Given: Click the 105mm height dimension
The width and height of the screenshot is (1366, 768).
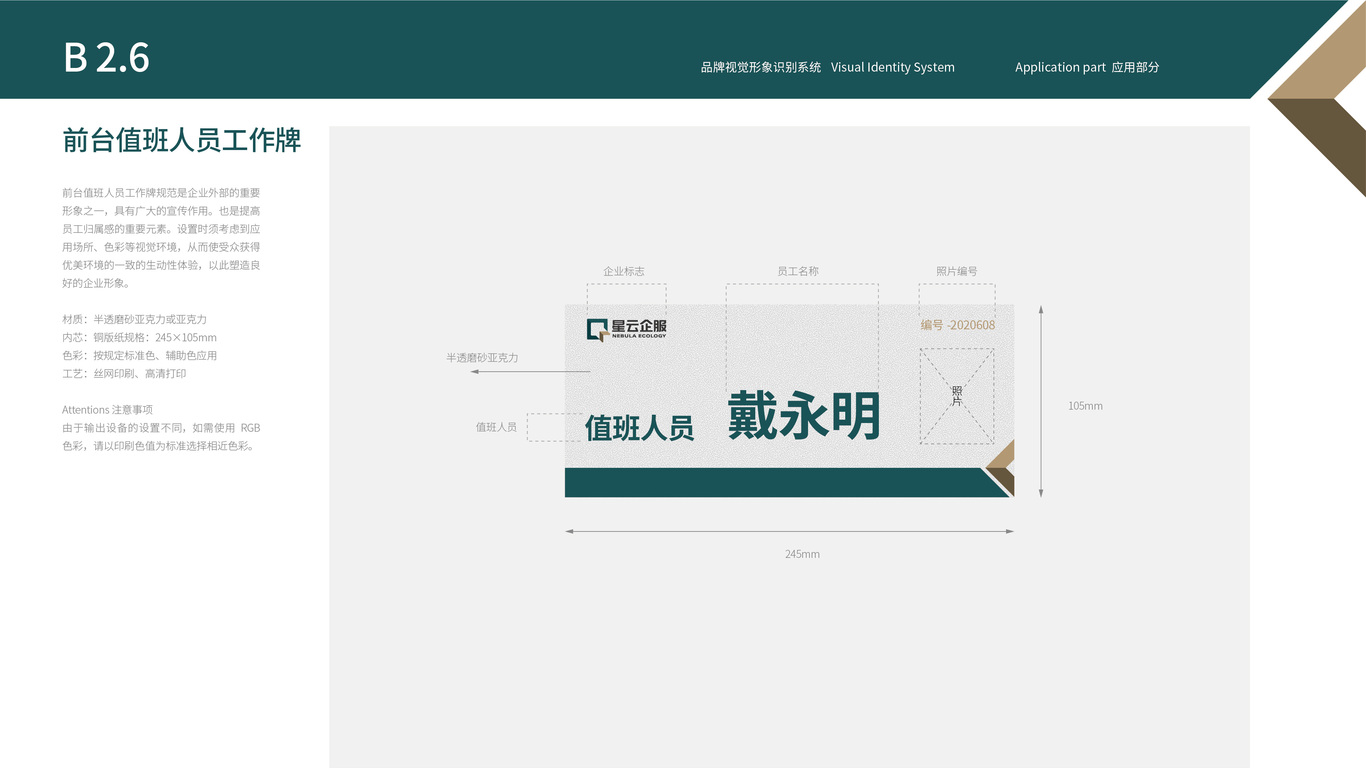Looking at the screenshot, I should [1085, 406].
